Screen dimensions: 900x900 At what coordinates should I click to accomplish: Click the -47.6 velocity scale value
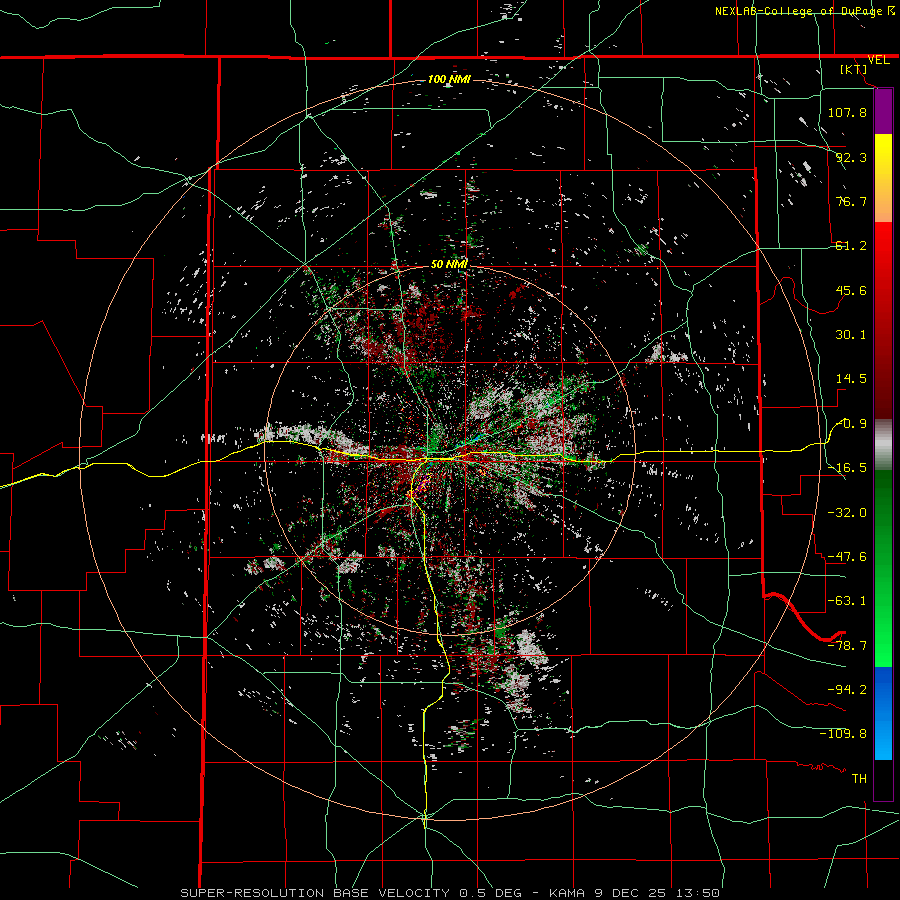pos(847,557)
